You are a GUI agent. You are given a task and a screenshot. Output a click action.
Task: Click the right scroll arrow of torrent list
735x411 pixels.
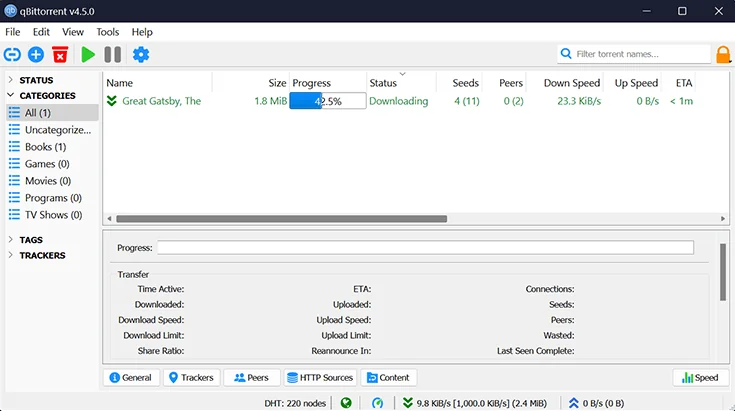(x=723, y=218)
